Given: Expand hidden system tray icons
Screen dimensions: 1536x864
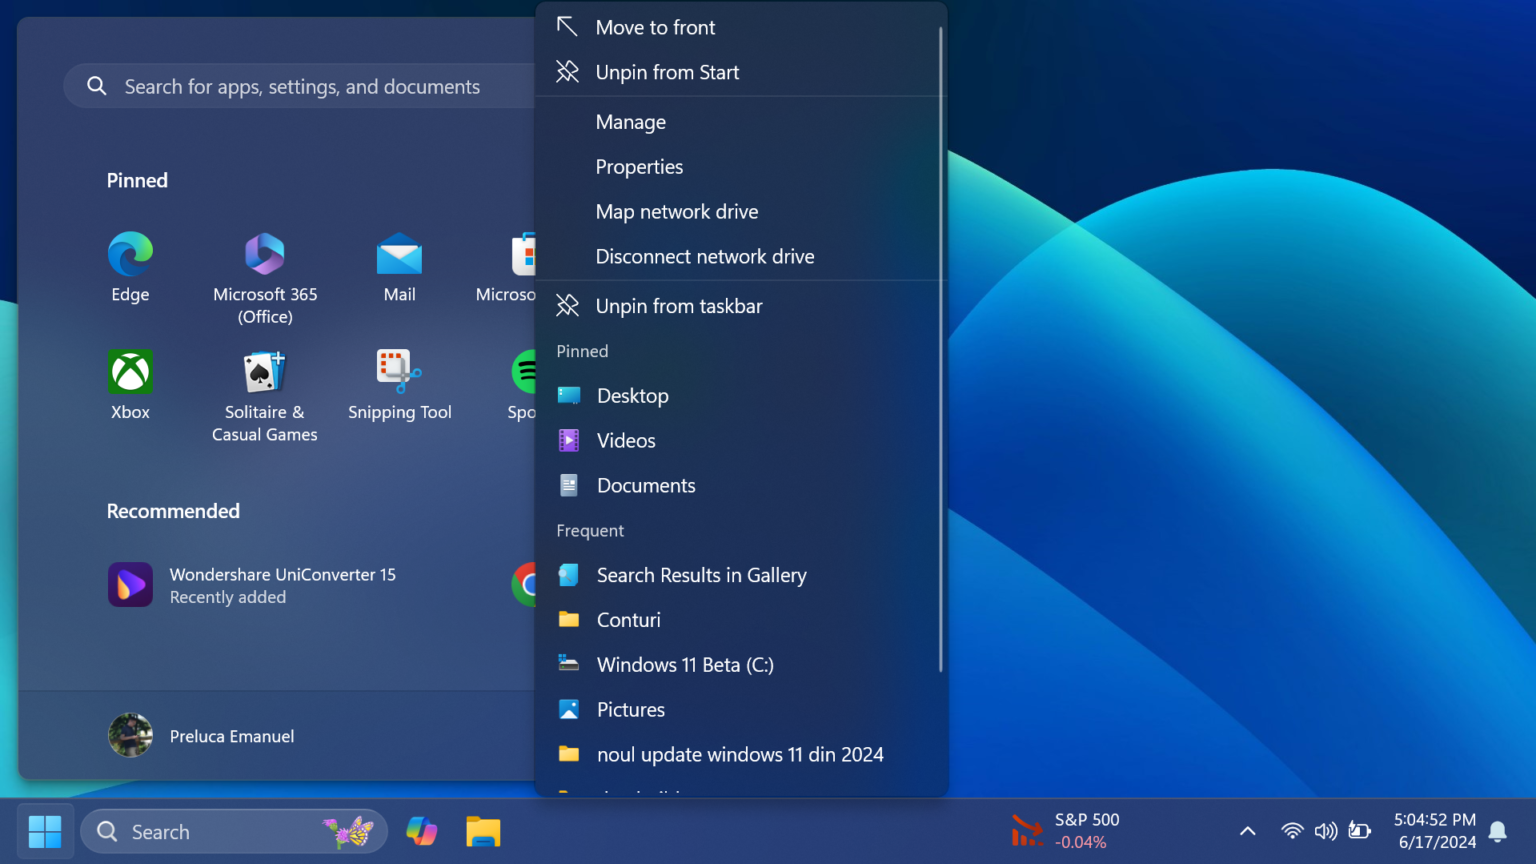Looking at the screenshot, I should pos(1247,831).
